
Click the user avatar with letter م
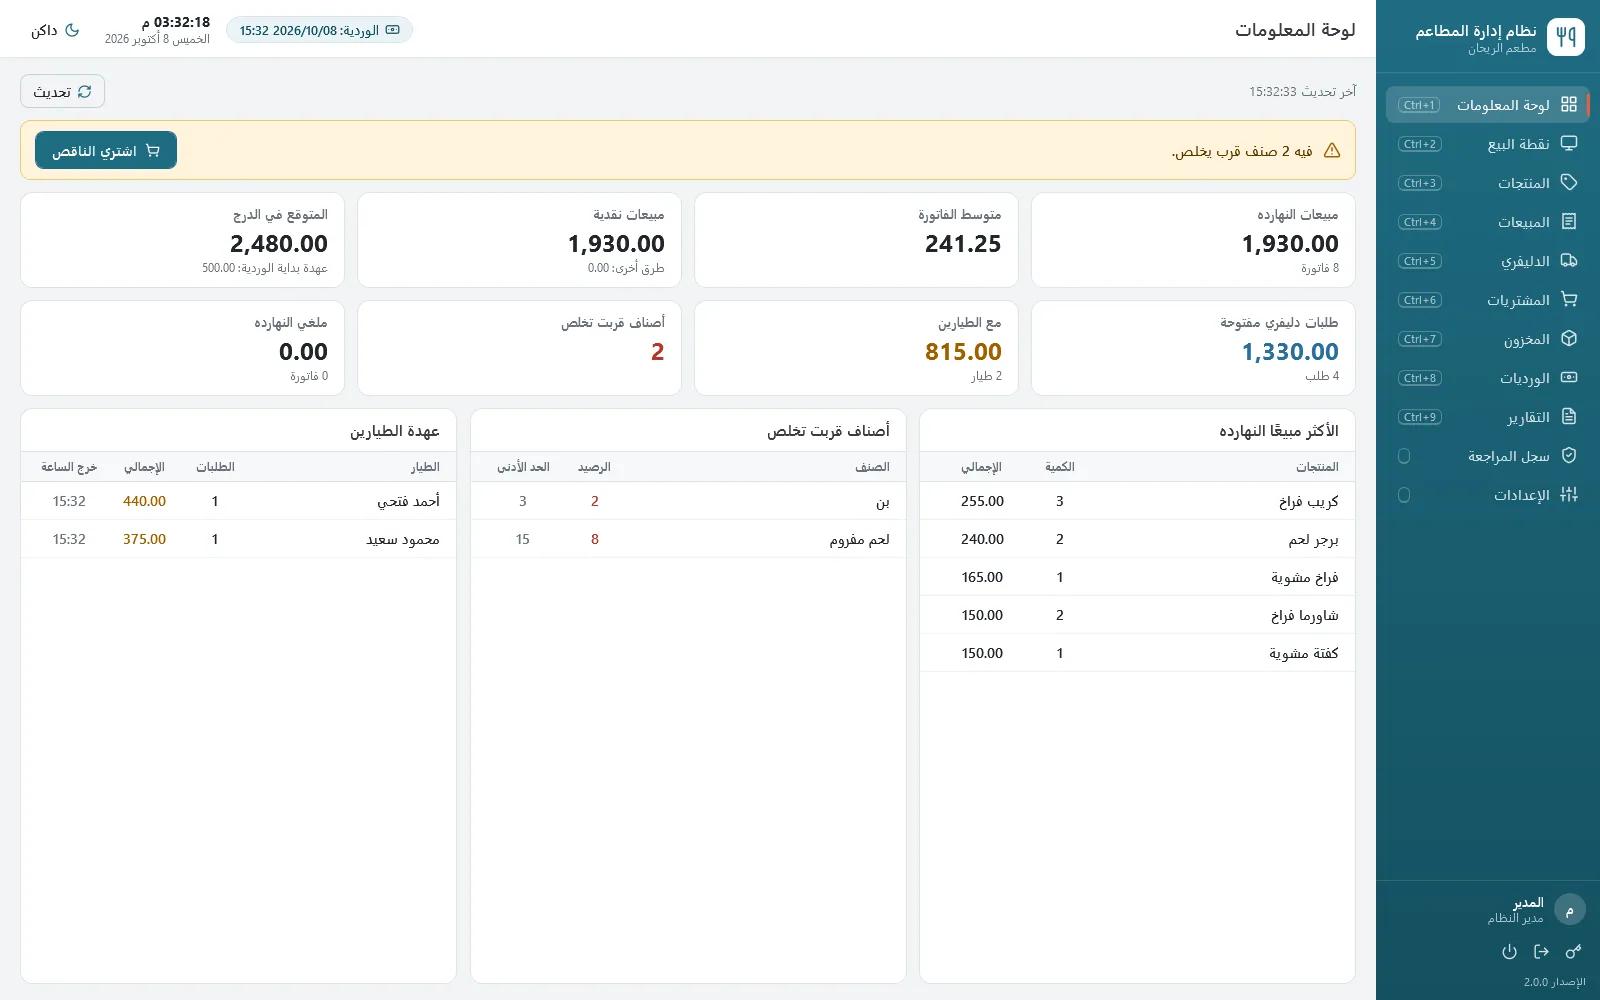point(1569,910)
